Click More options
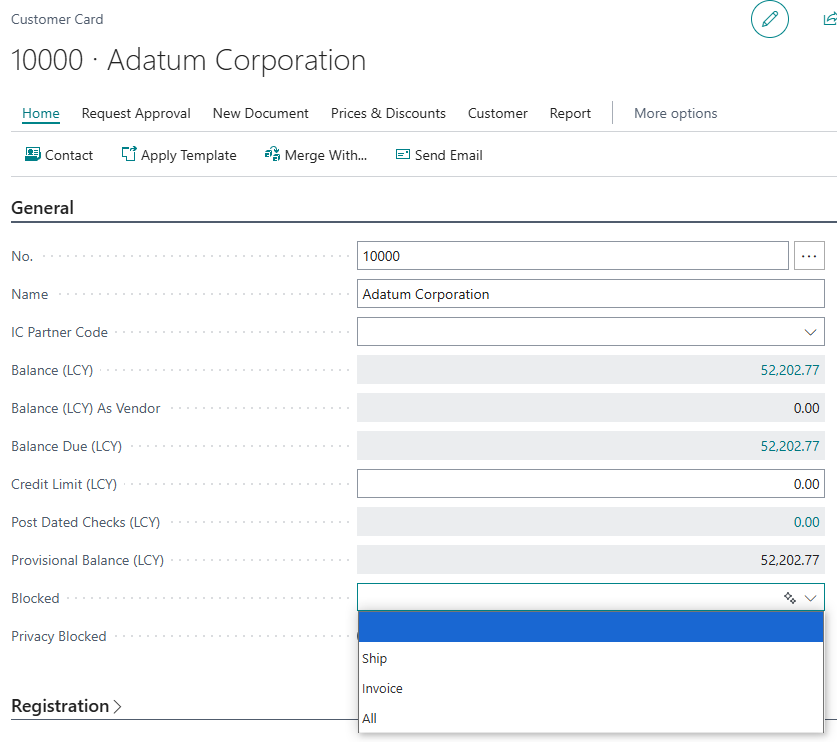This screenshot has height=742, width=837. point(675,113)
